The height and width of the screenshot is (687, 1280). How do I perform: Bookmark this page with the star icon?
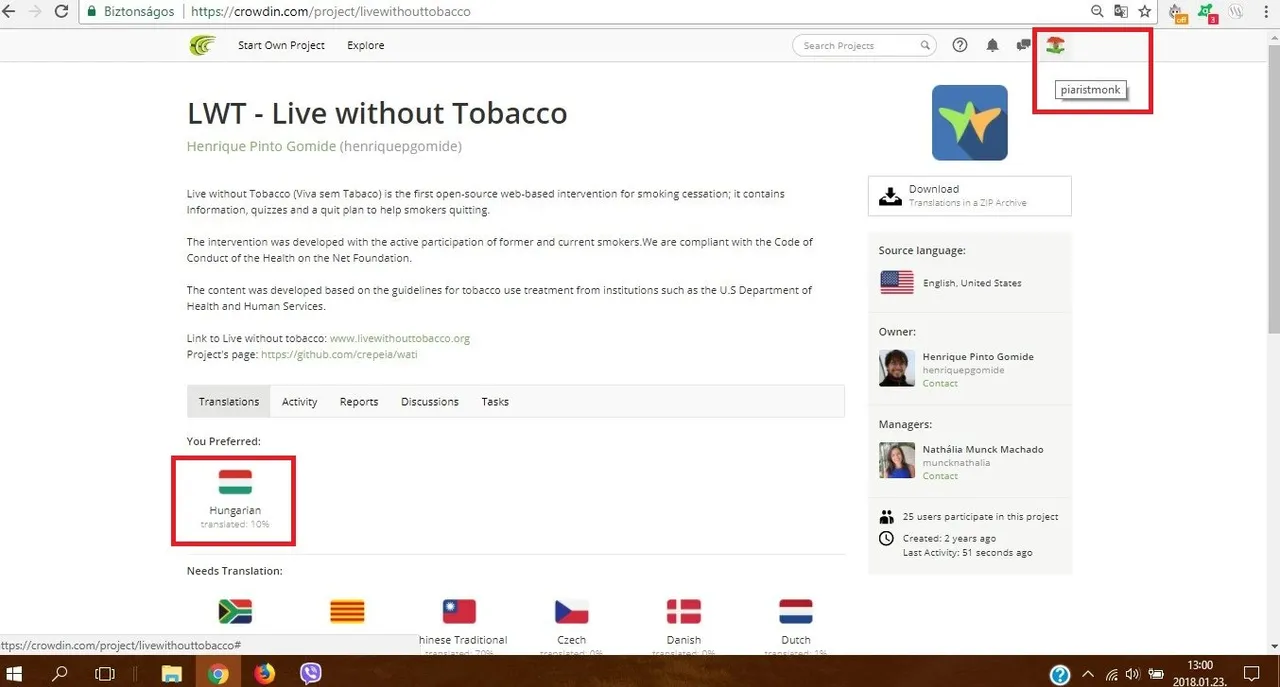(x=1145, y=12)
